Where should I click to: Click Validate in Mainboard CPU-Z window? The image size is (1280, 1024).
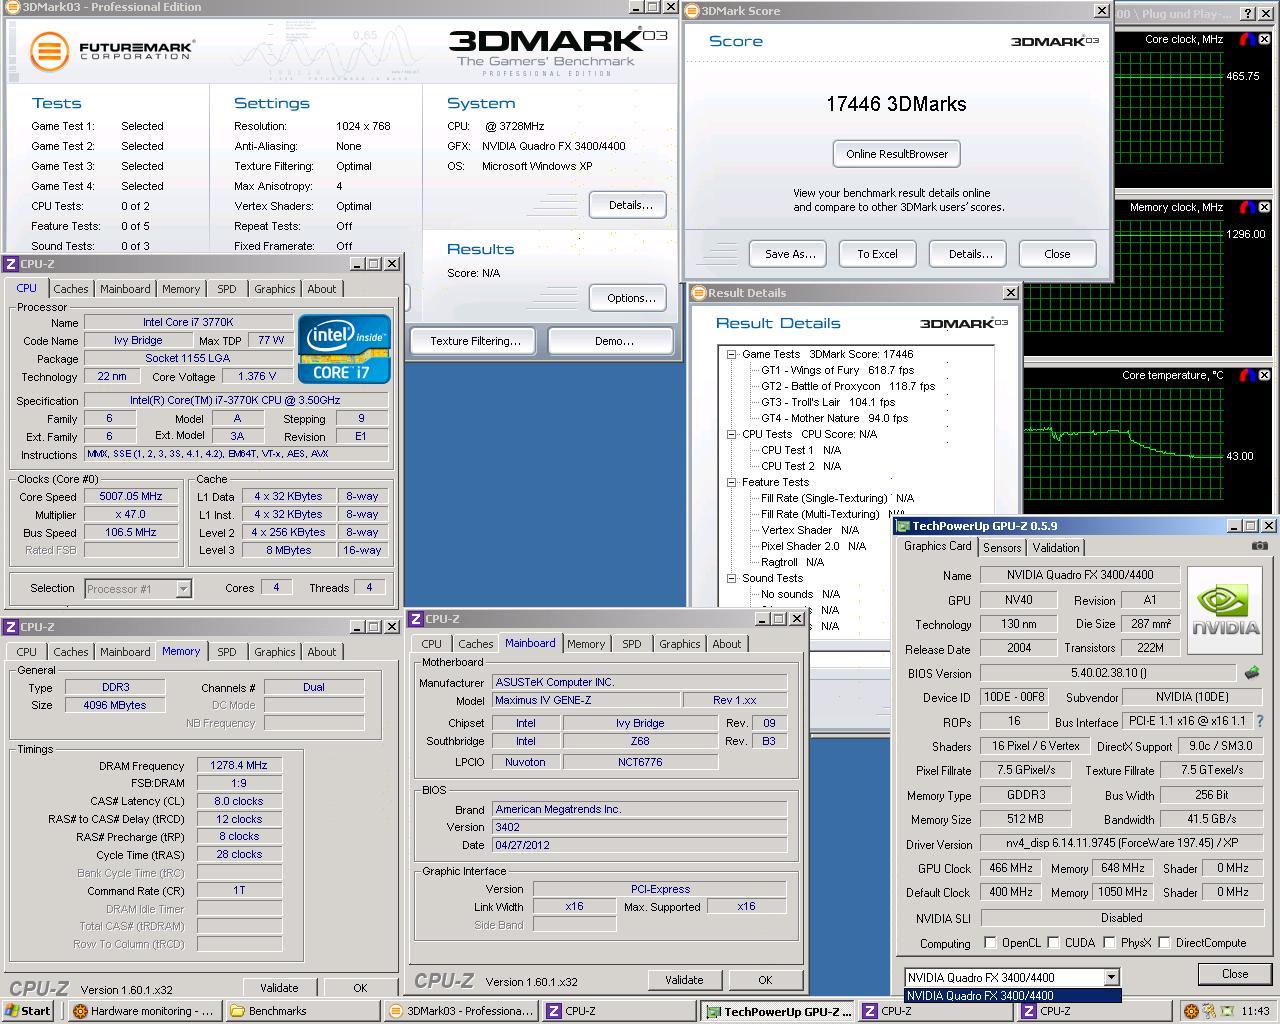pyautogui.click(x=684, y=980)
